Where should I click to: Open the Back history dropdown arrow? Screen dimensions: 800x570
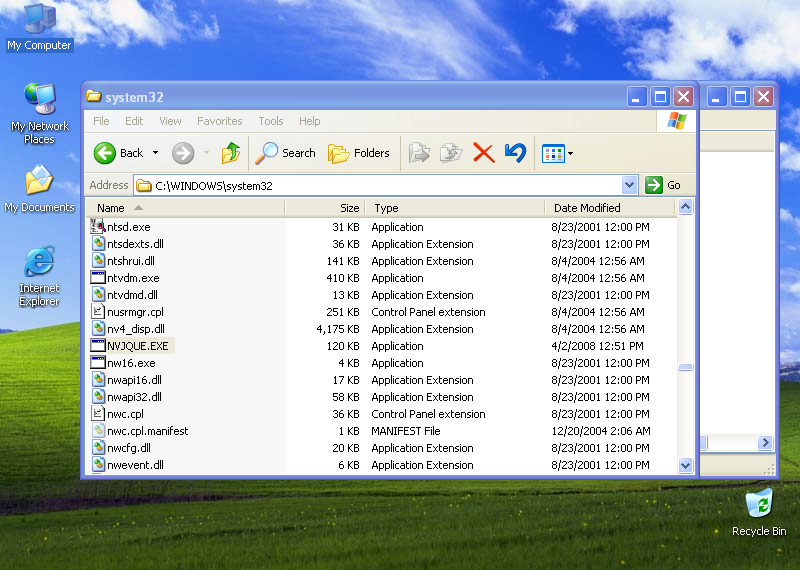coord(156,153)
